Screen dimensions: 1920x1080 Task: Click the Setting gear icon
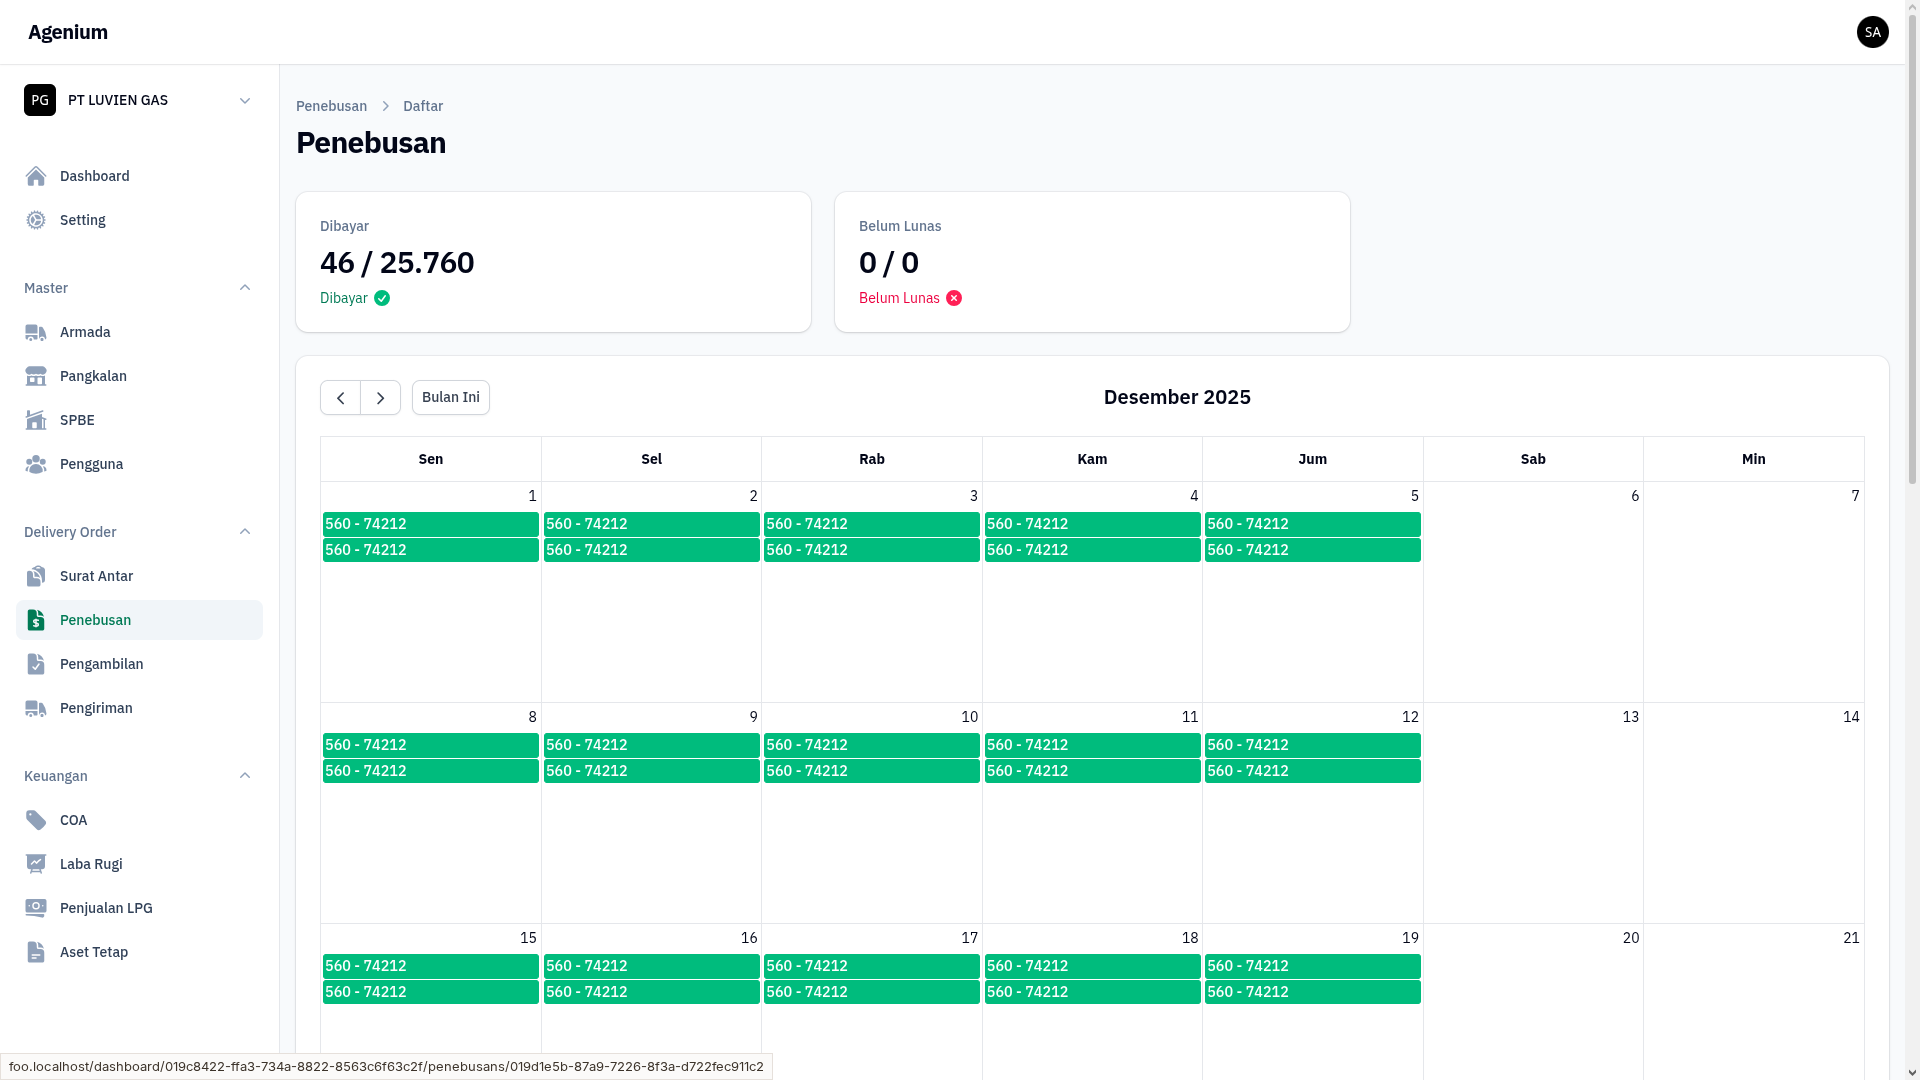(36, 220)
